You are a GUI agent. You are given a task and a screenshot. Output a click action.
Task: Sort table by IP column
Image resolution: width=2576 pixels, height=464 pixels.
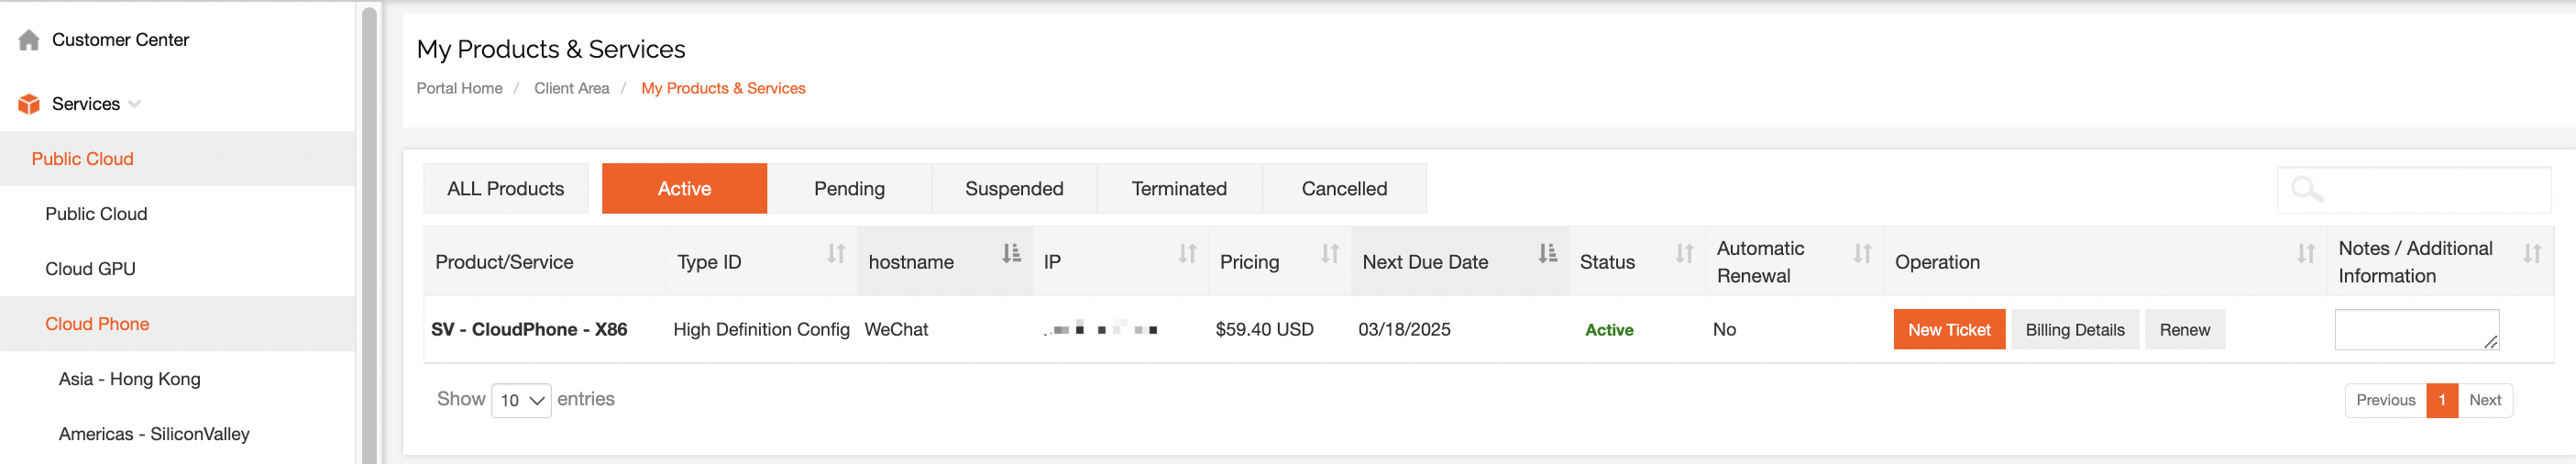[1187, 254]
